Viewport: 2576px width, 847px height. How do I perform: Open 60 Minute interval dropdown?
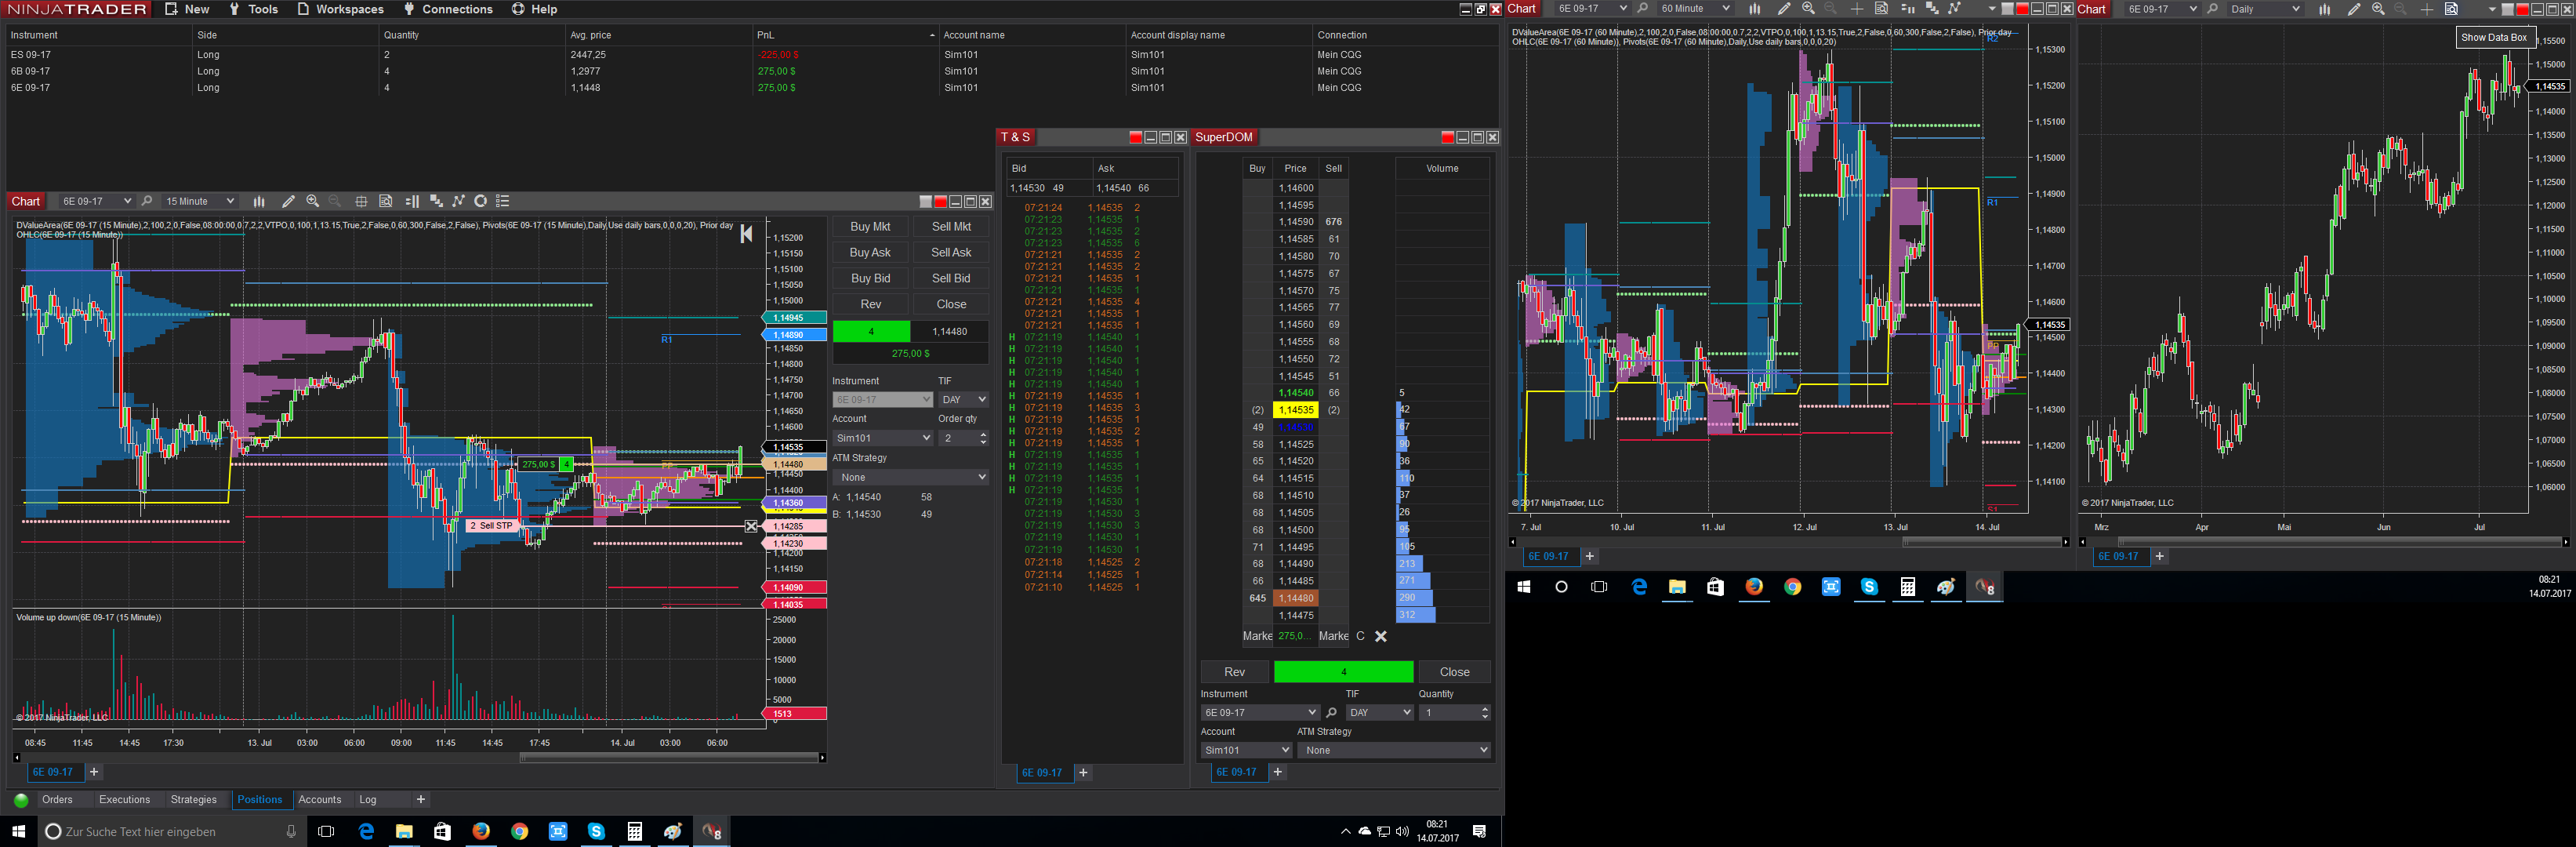[1694, 9]
